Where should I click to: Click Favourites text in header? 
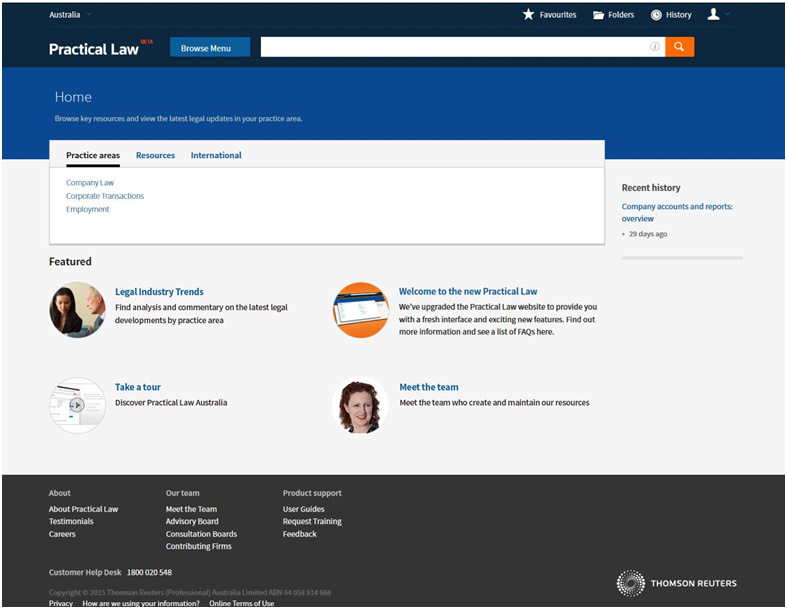point(558,15)
